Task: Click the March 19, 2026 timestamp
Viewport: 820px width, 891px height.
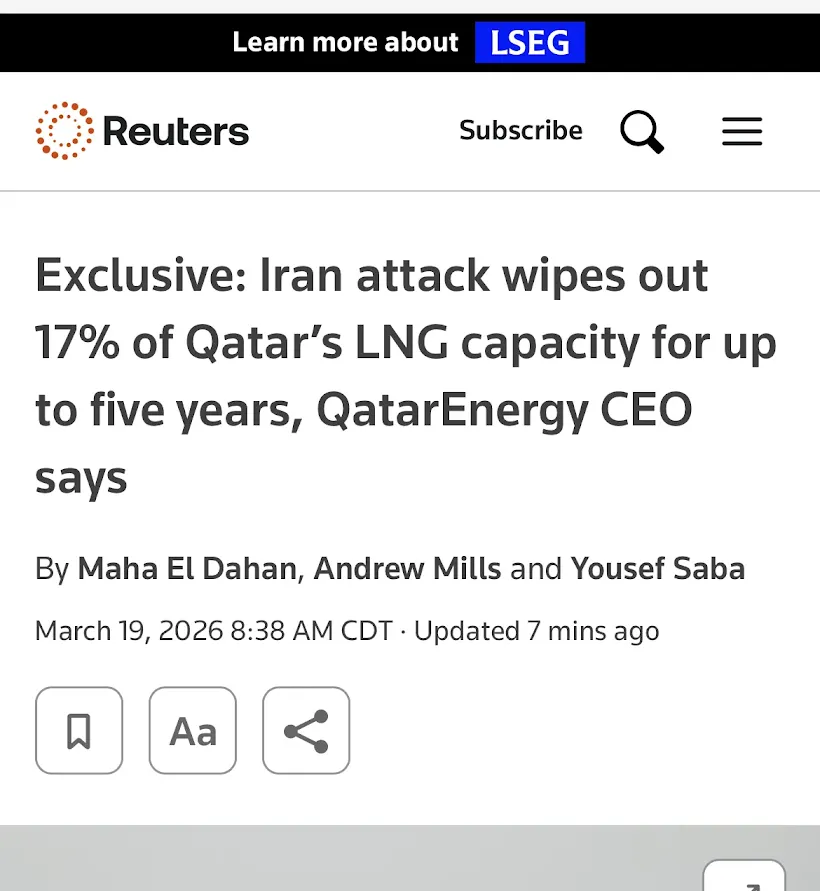Action: click(213, 631)
